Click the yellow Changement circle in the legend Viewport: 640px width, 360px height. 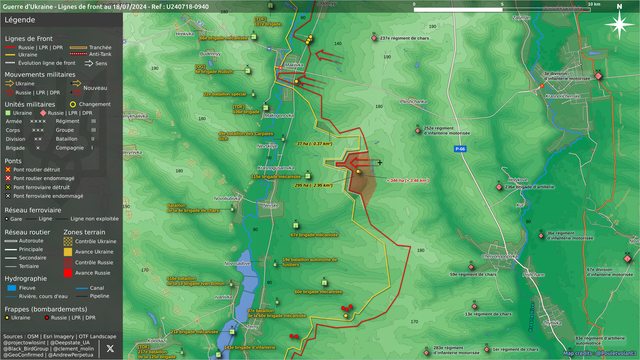[x=73, y=104]
